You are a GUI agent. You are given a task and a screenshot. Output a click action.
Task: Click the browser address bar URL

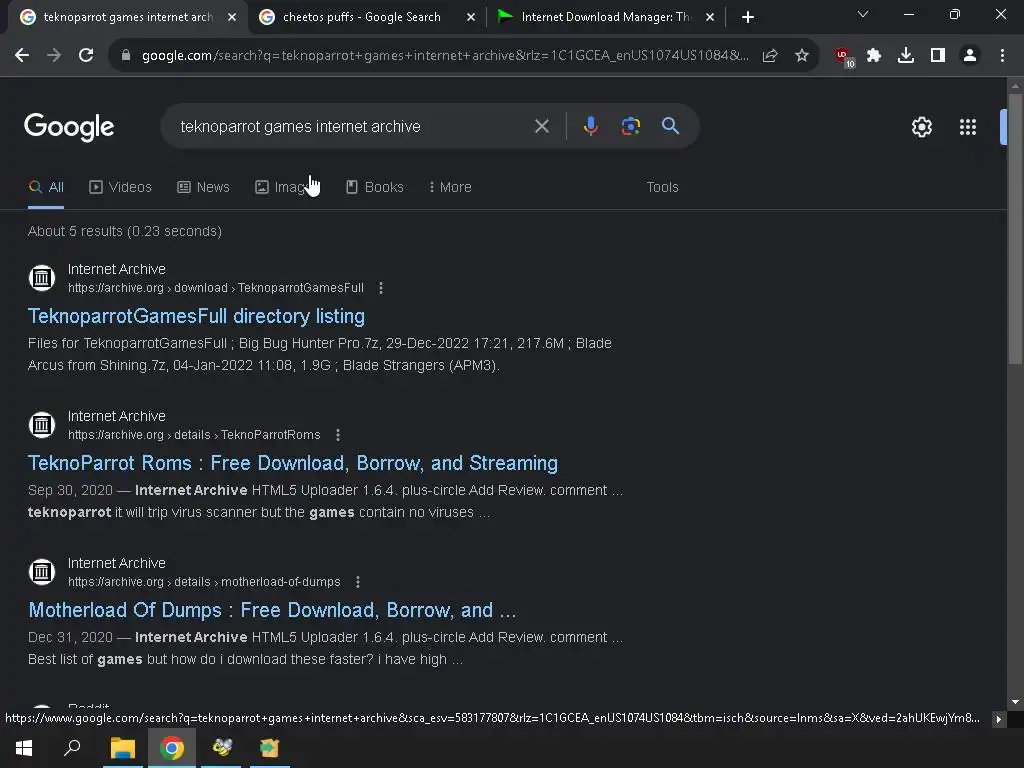tap(444, 56)
